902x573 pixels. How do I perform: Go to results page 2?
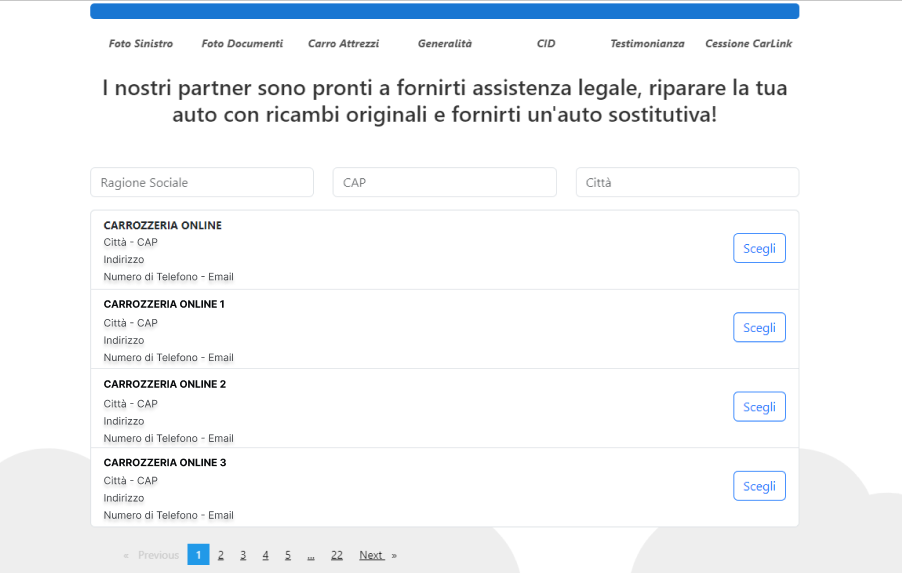tap(221, 555)
